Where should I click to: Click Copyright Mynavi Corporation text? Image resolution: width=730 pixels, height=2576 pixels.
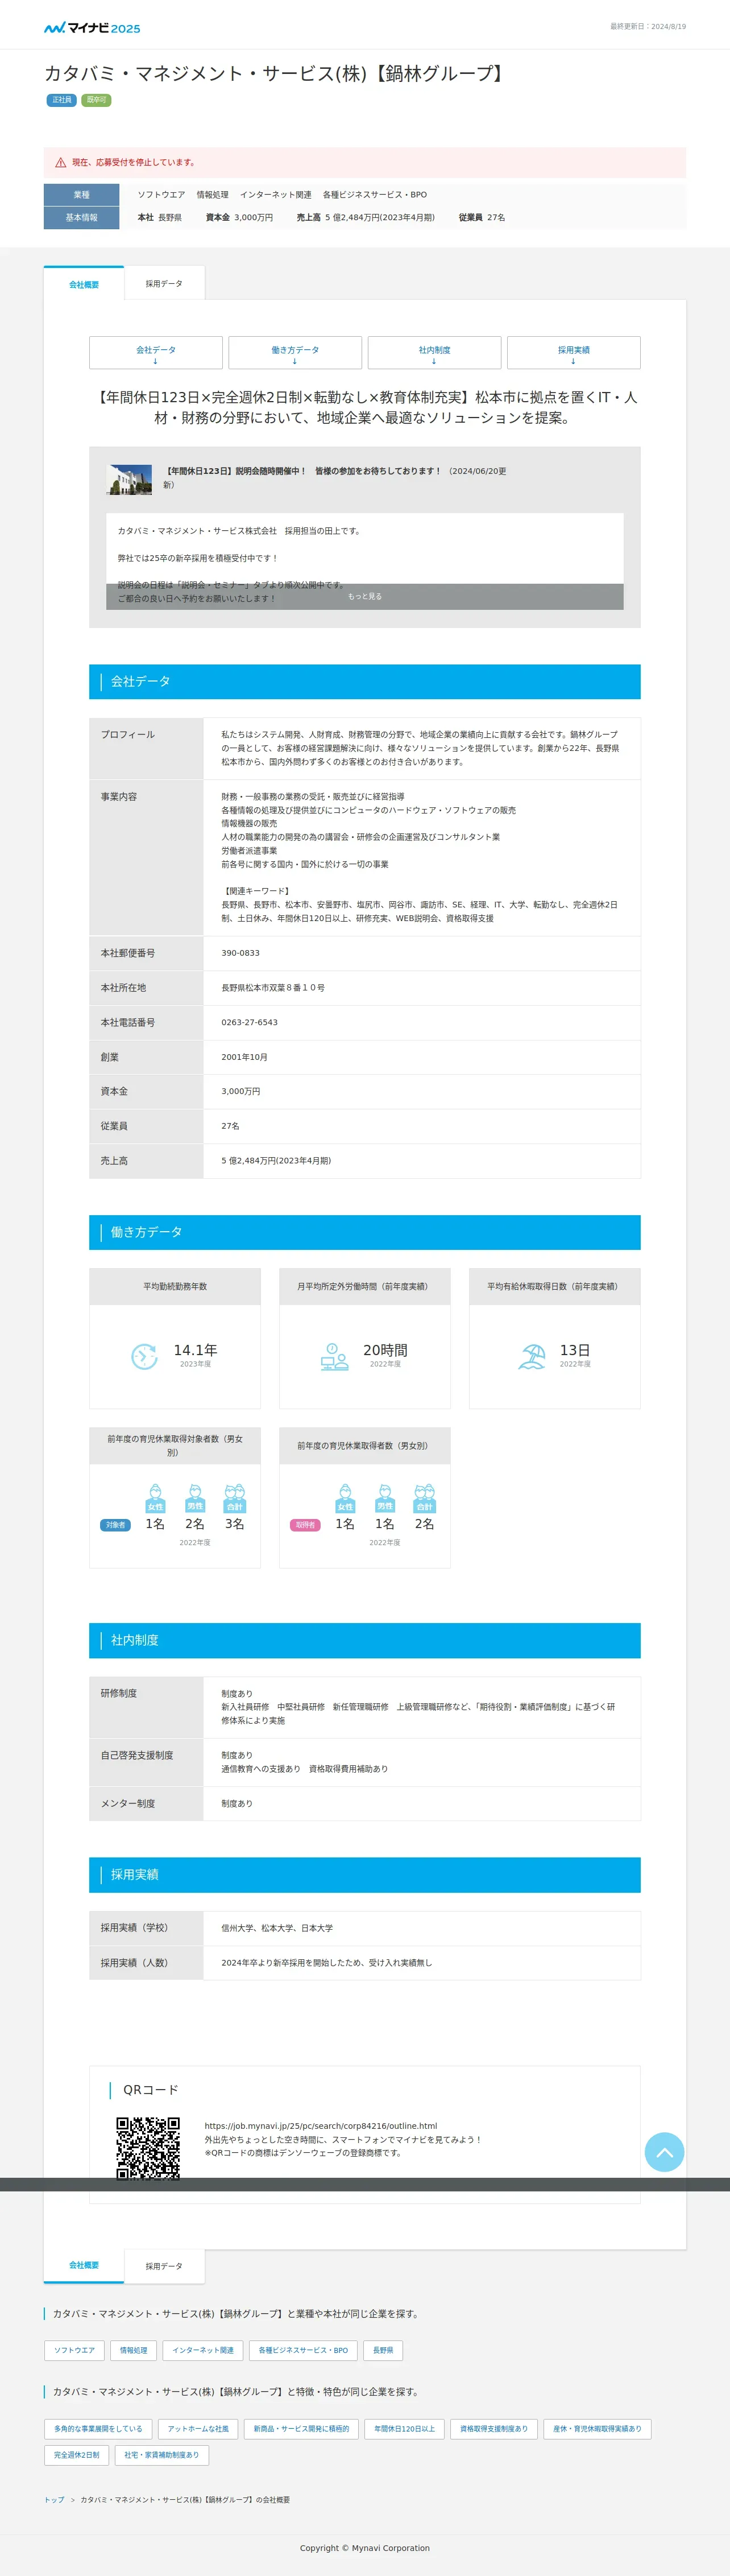(x=365, y=2548)
